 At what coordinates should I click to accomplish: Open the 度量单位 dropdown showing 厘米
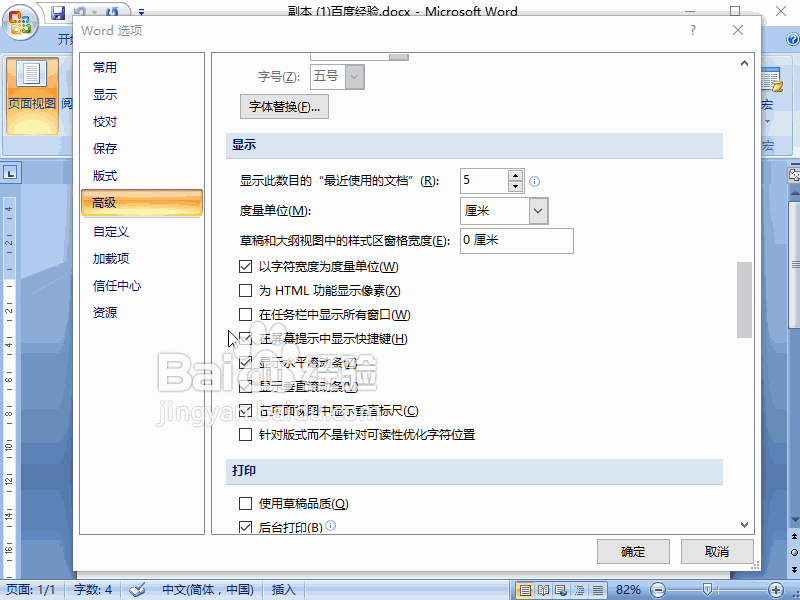(538, 211)
